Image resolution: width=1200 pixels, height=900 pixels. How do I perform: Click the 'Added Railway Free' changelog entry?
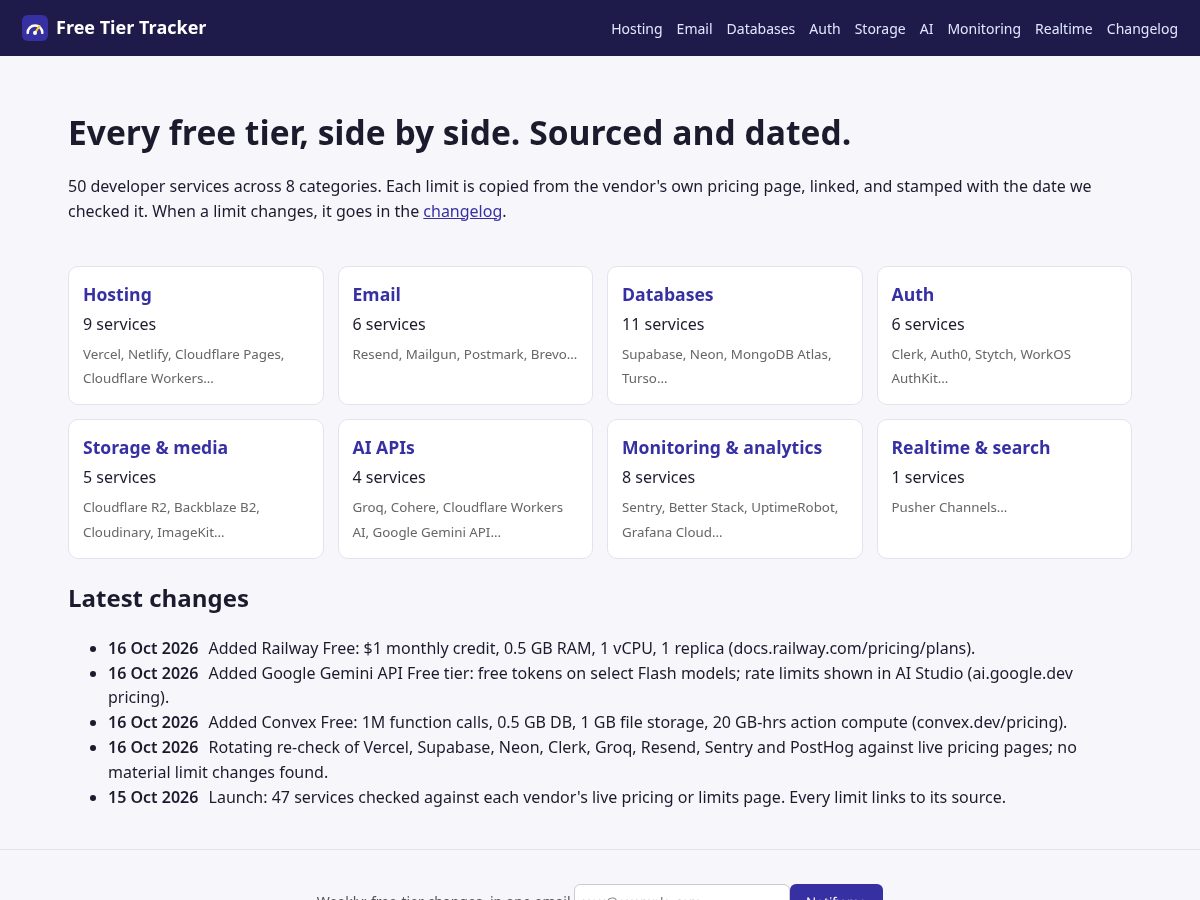click(541, 648)
